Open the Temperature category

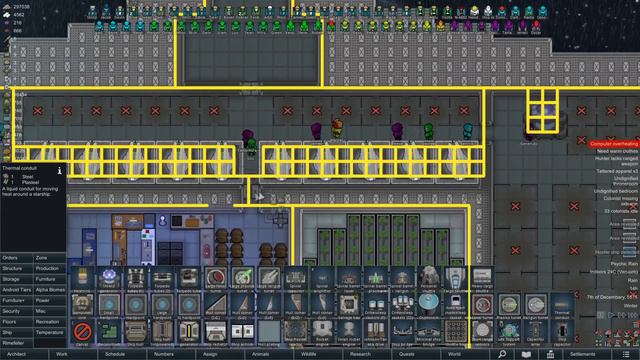click(x=50, y=332)
